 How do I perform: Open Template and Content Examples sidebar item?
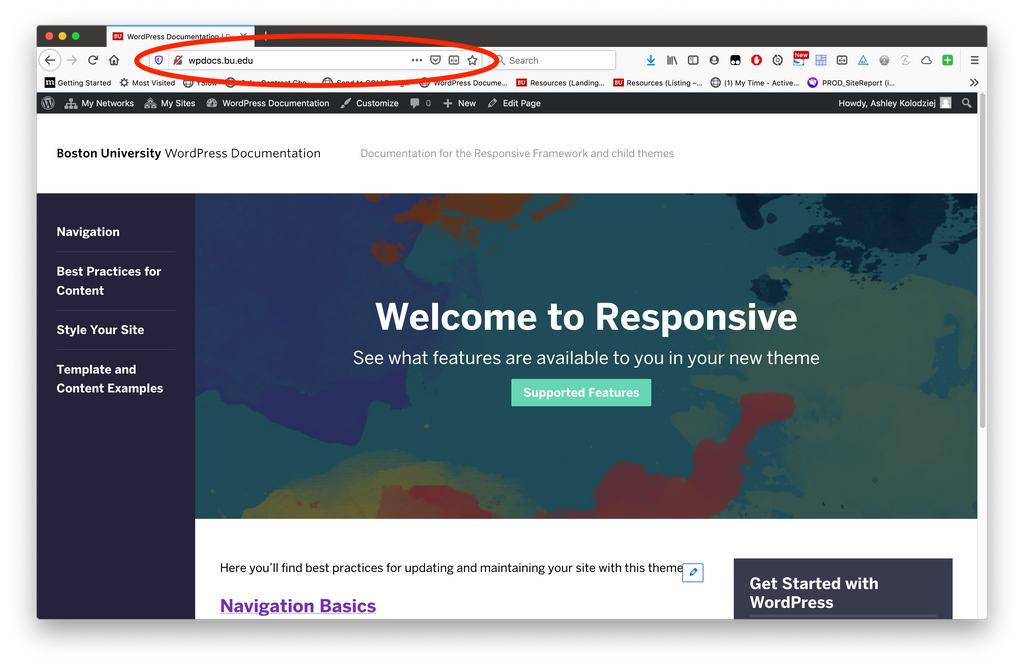click(x=110, y=379)
